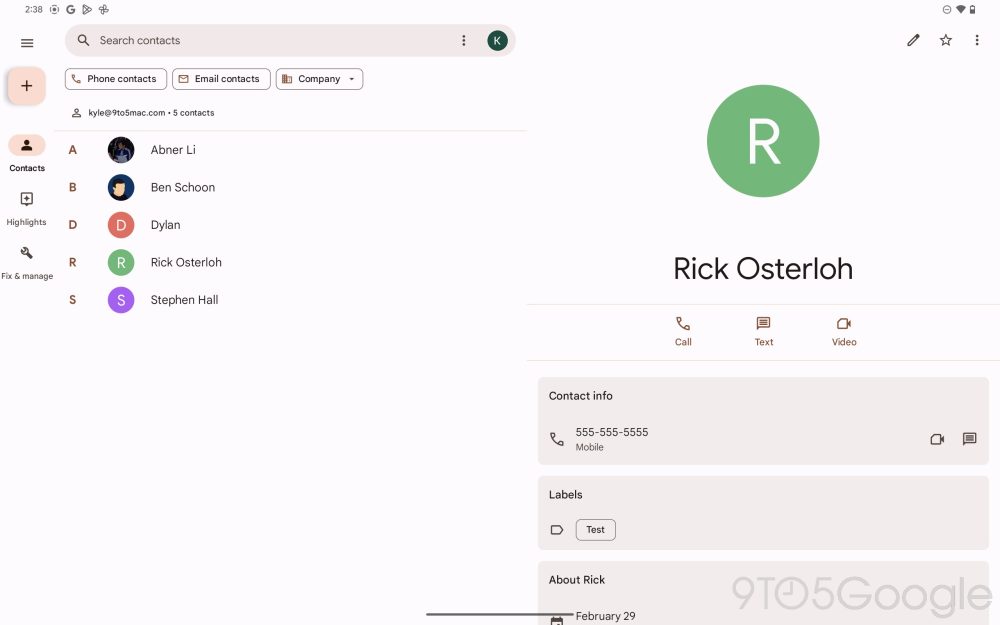Open contact details overflow menu
Viewport: 1000px width, 625px height.
tap(977, 40)
